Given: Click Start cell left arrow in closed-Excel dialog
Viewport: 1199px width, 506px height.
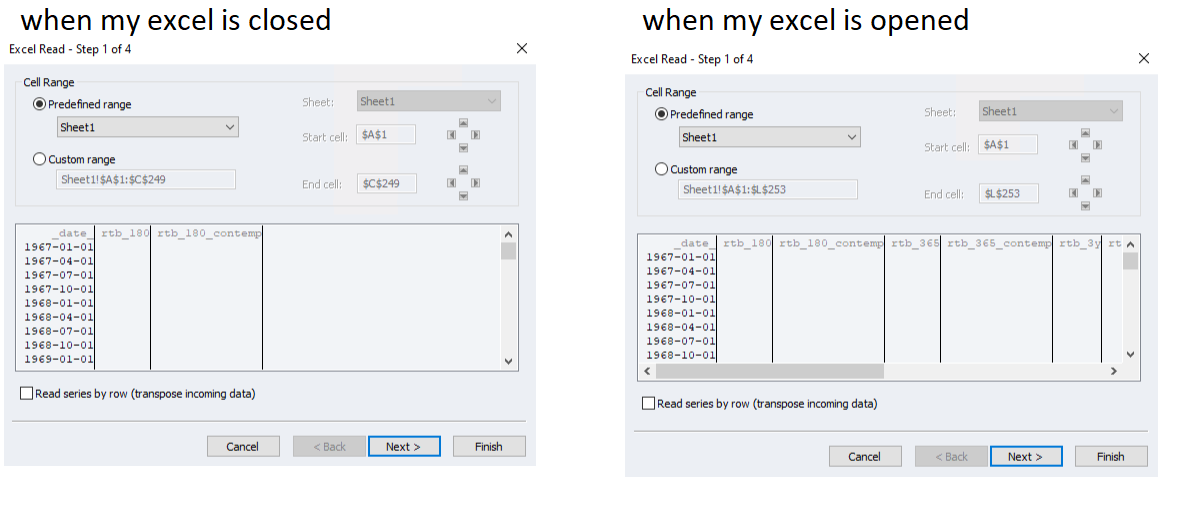Looking at the screenshot, I should (x=451, y=135).
